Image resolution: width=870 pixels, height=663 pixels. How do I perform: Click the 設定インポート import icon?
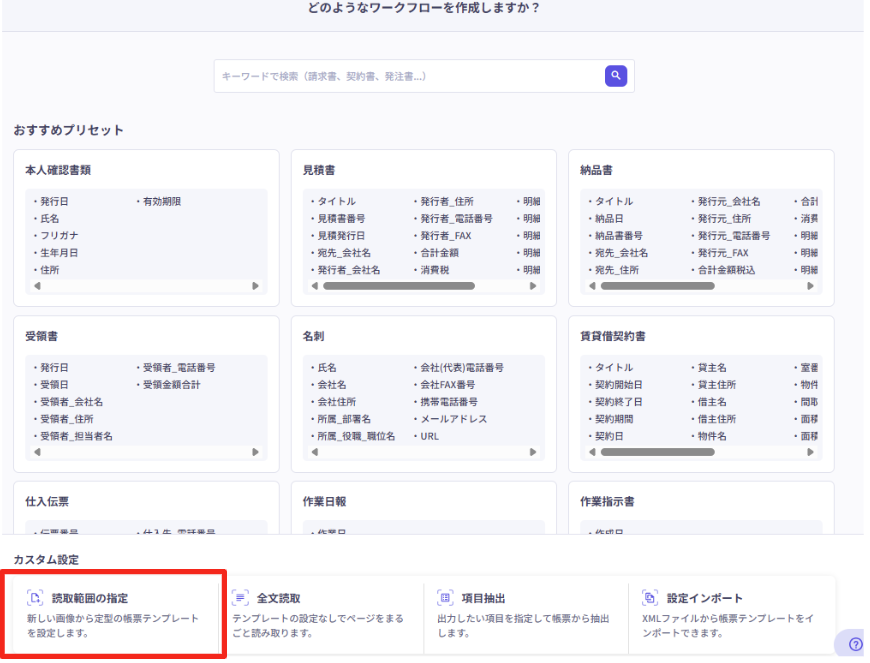tap(650, 598)
